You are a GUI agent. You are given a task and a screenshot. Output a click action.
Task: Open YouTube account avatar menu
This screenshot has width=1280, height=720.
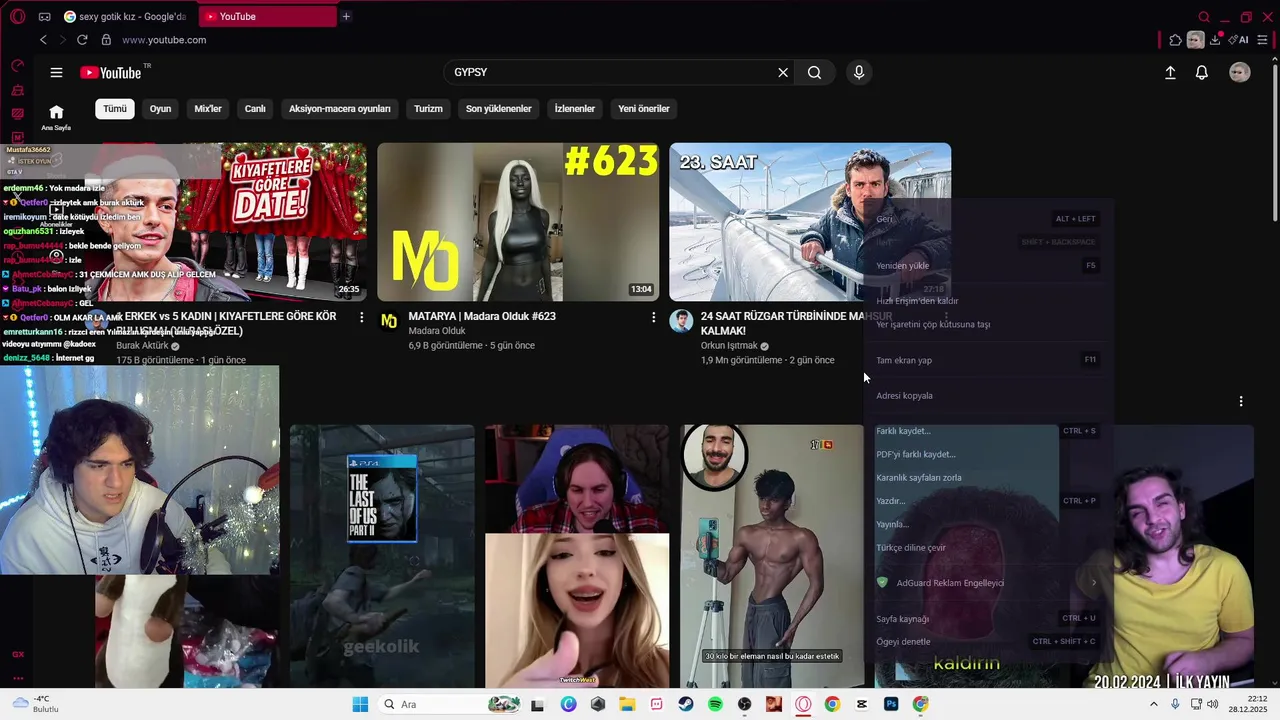[x=1240, y=72]
